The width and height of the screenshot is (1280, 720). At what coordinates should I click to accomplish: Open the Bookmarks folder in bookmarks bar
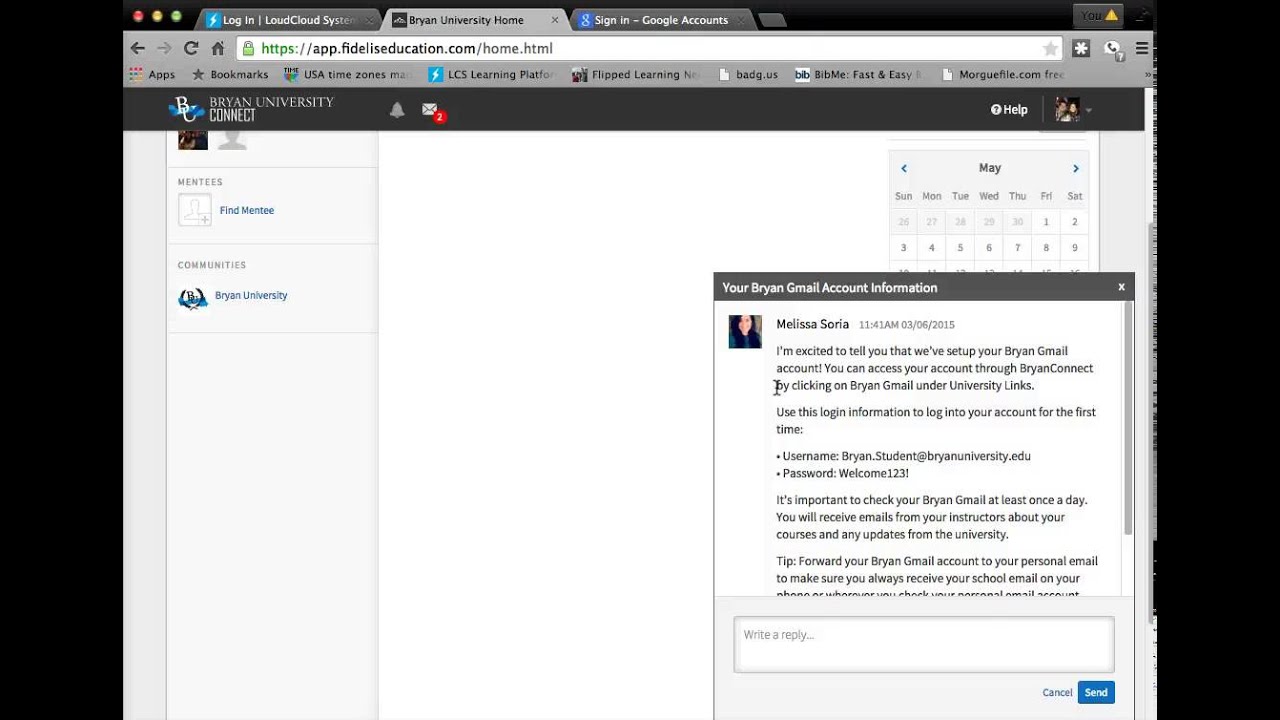tap(230, 74)
